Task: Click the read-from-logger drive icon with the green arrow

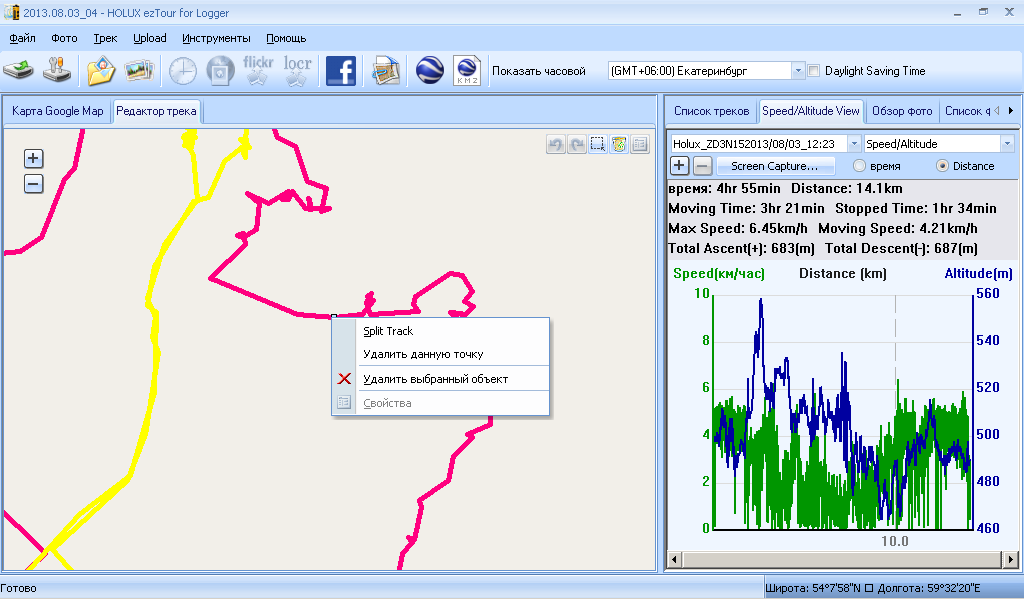Action: click(18, 70)
